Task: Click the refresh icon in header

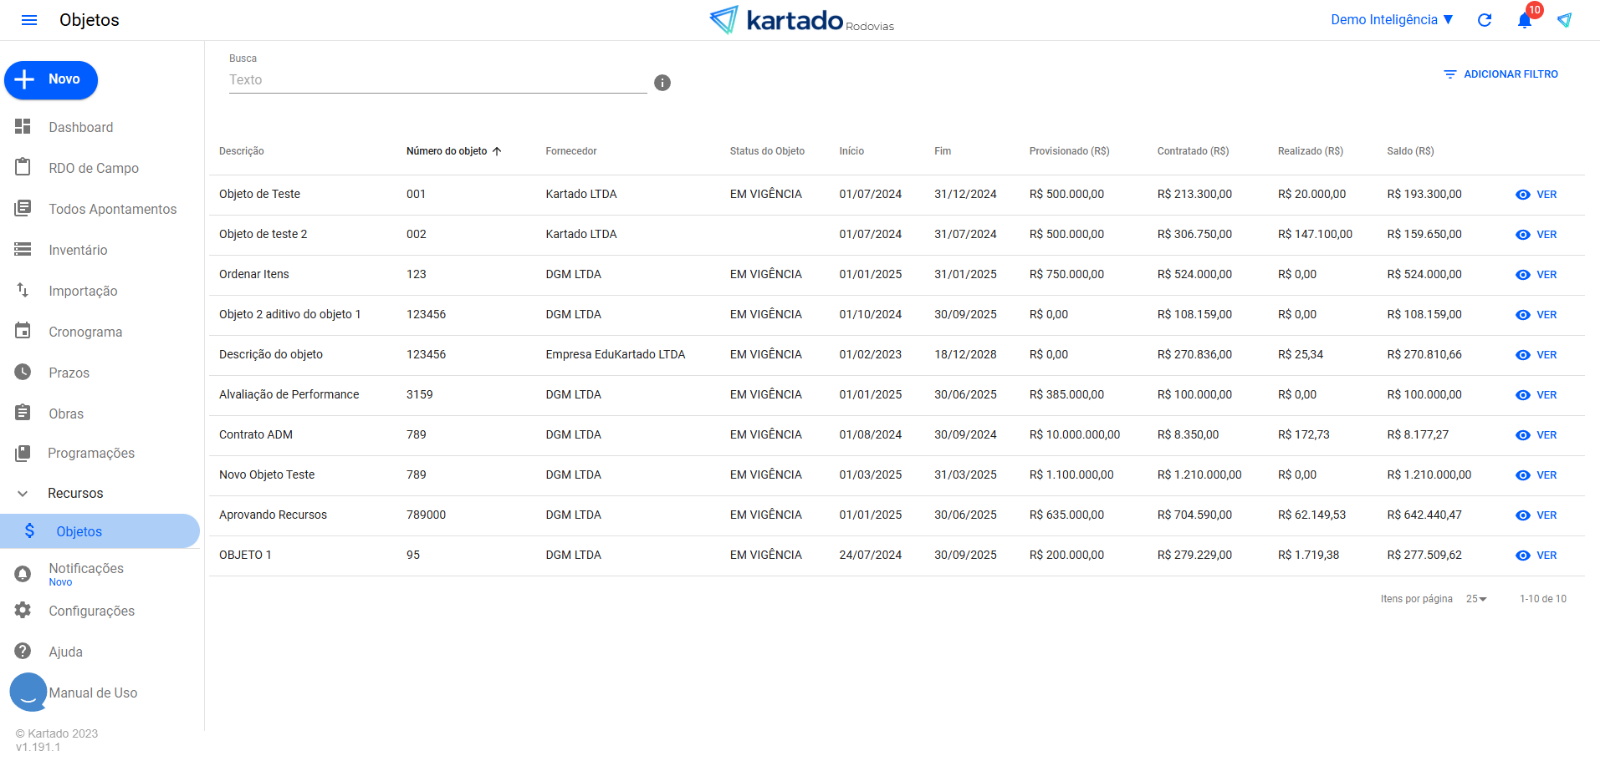Action: 1484,20
